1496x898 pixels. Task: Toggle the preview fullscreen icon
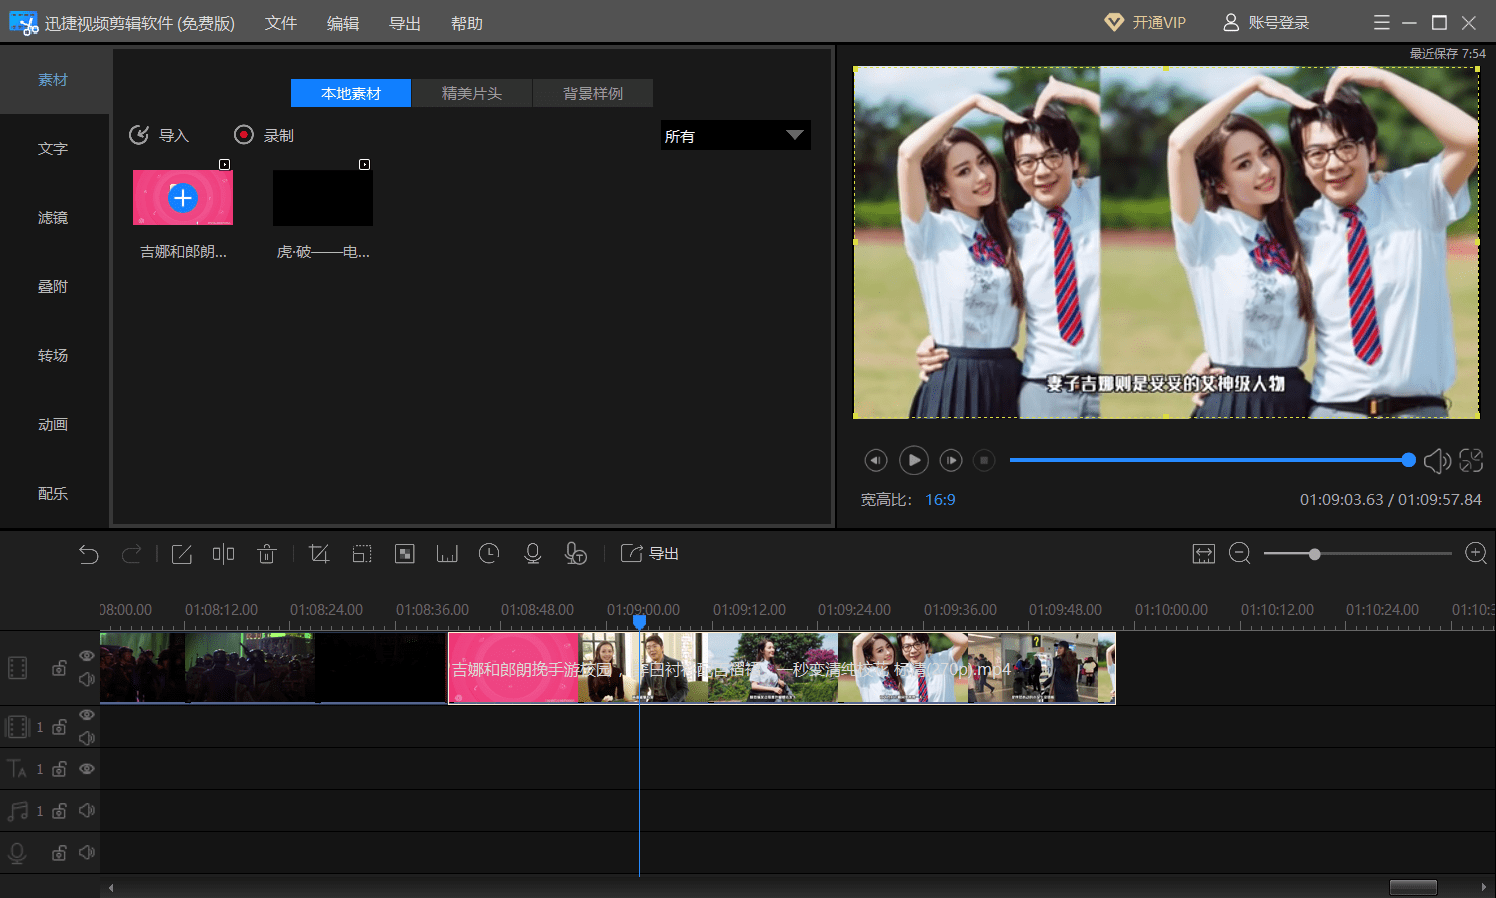click(x=1471, y=460)
